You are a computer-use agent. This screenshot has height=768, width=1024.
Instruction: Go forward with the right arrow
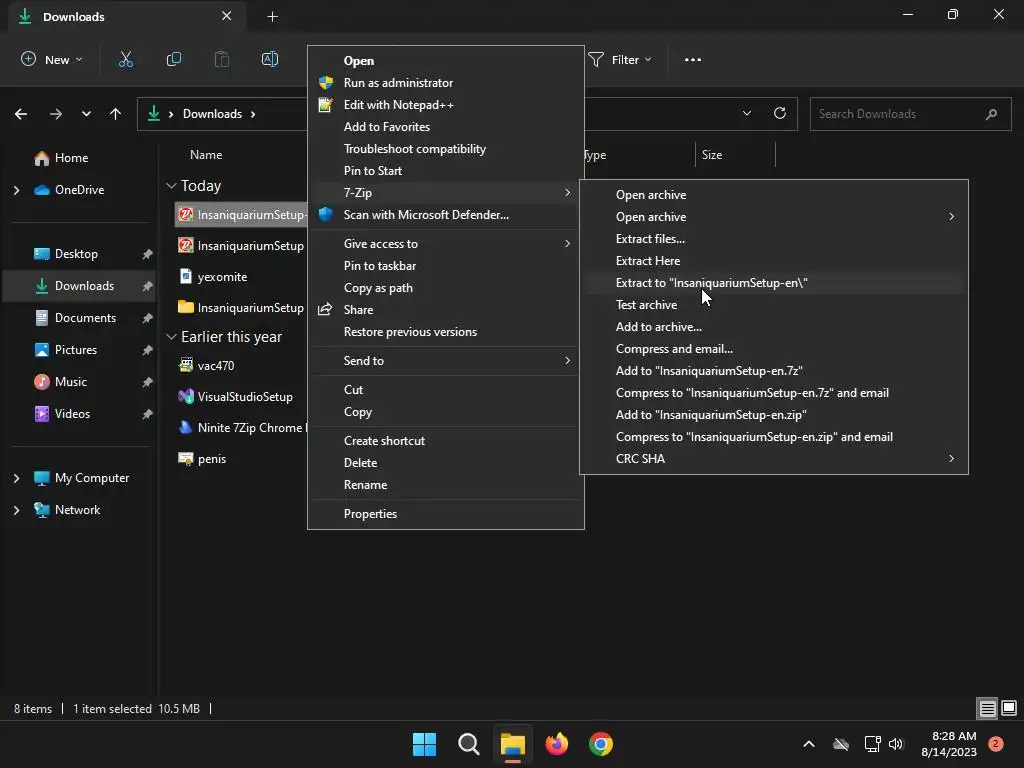pyautogui.click(x=56, y=114)
